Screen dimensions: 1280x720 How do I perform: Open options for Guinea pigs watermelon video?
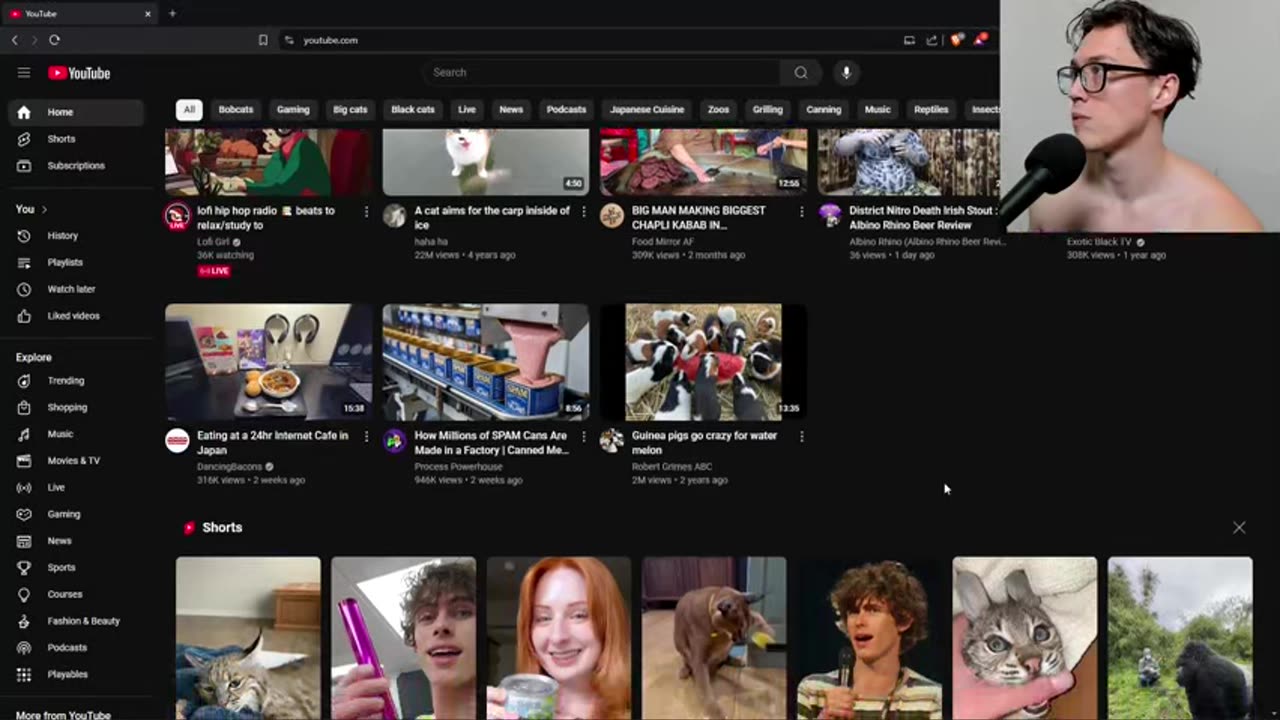click(x=801, y=437)
